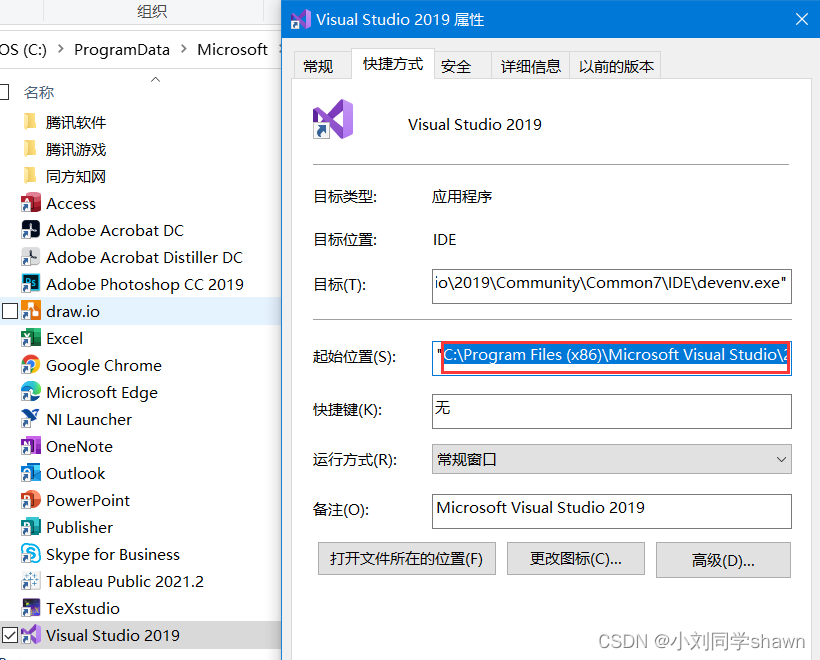
Task: Open the 详细信息 tab
Action: click(530, 66)
